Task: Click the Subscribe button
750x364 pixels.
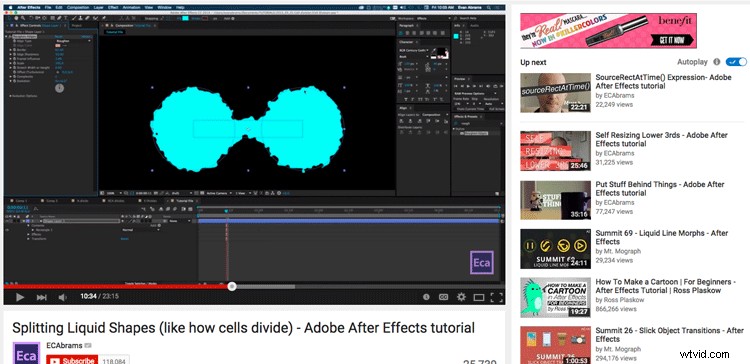Action: (72, 361)
